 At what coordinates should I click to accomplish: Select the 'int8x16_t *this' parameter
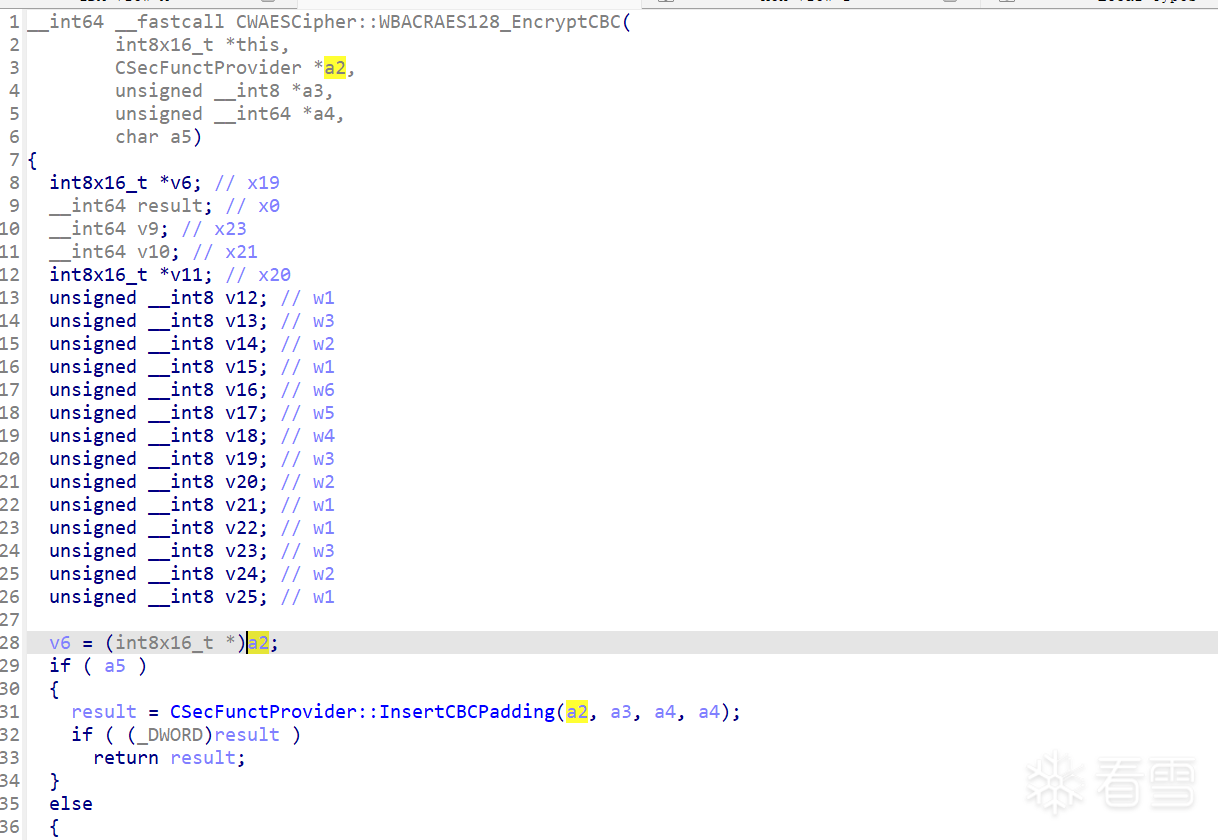202,44
